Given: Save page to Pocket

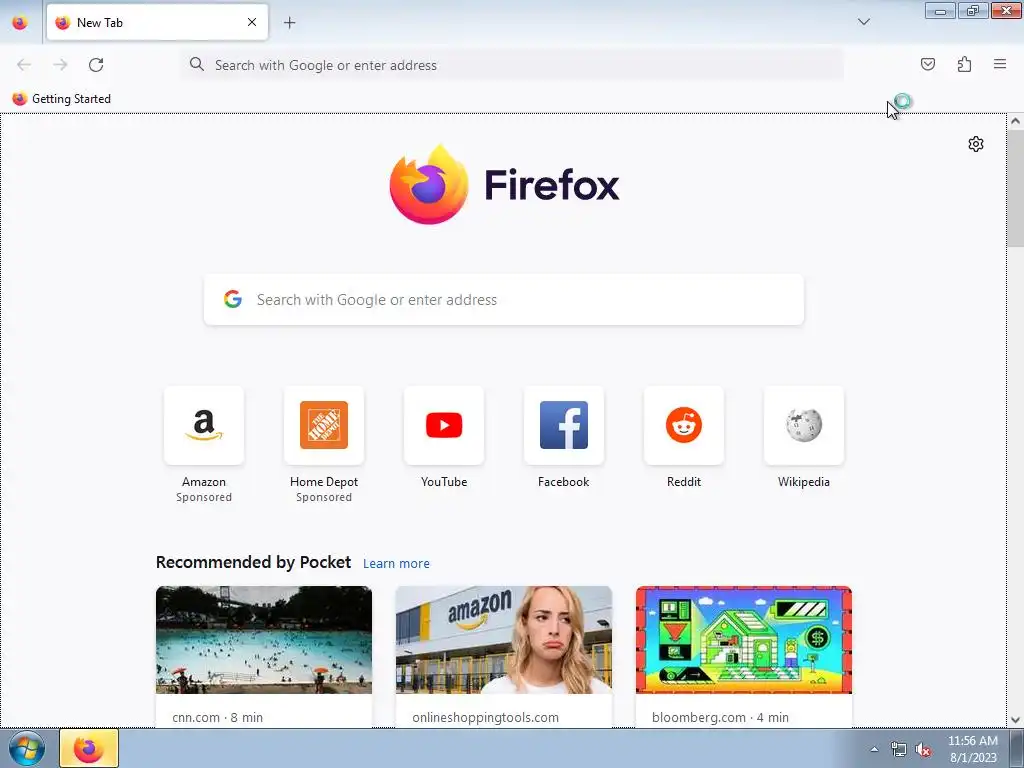Looking at the screenshot, I should tap(927, 64).
